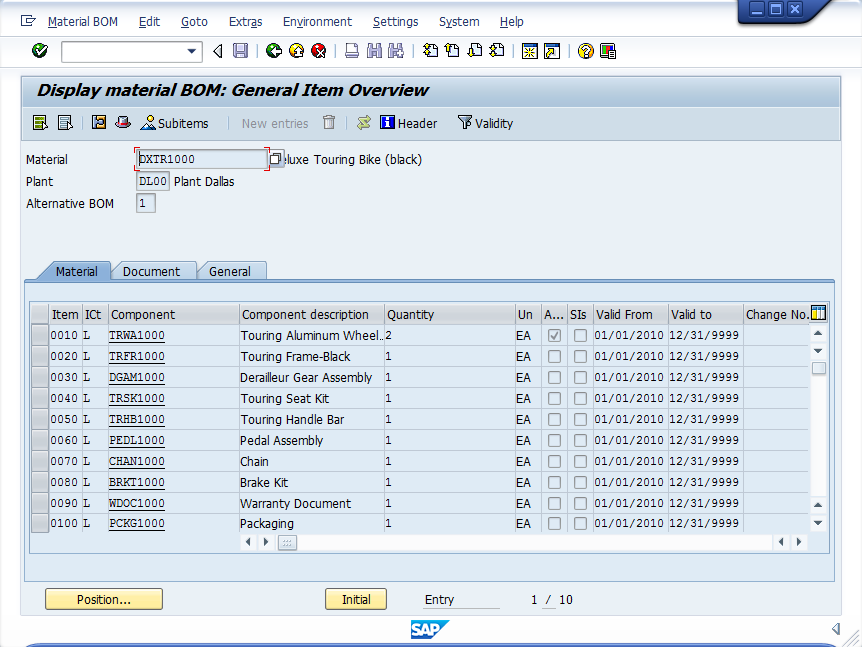Open the Settings menu
Screen dimensions: 862x647
pos(395,21)
